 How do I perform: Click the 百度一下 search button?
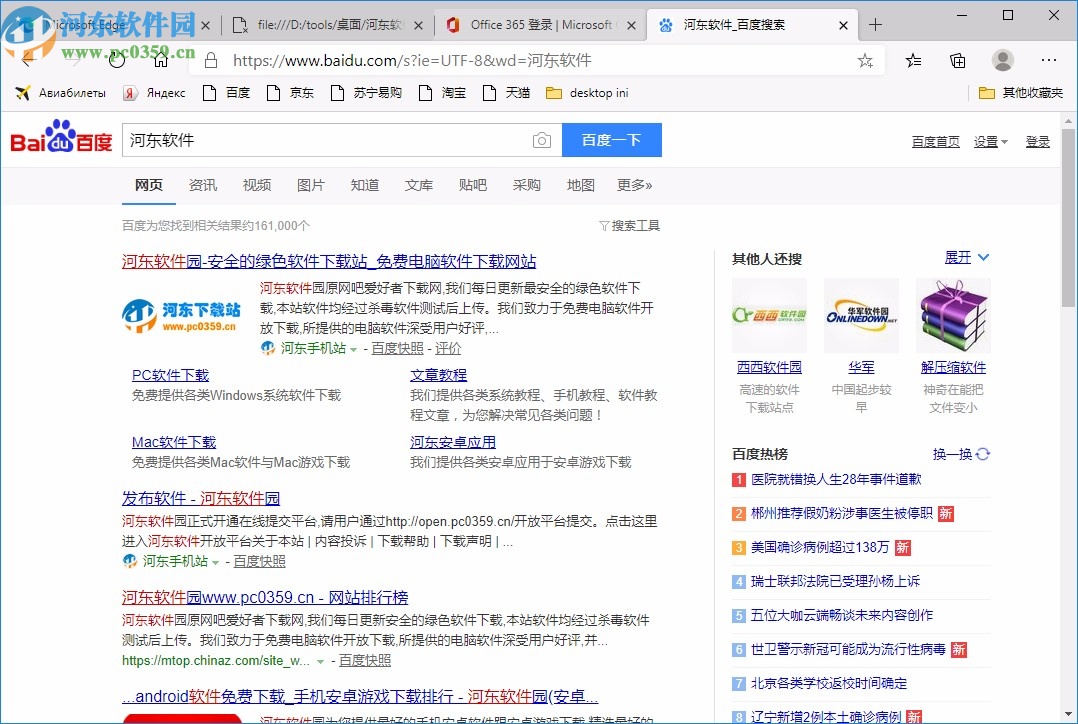pyautogui.click(x=611, y=140)
